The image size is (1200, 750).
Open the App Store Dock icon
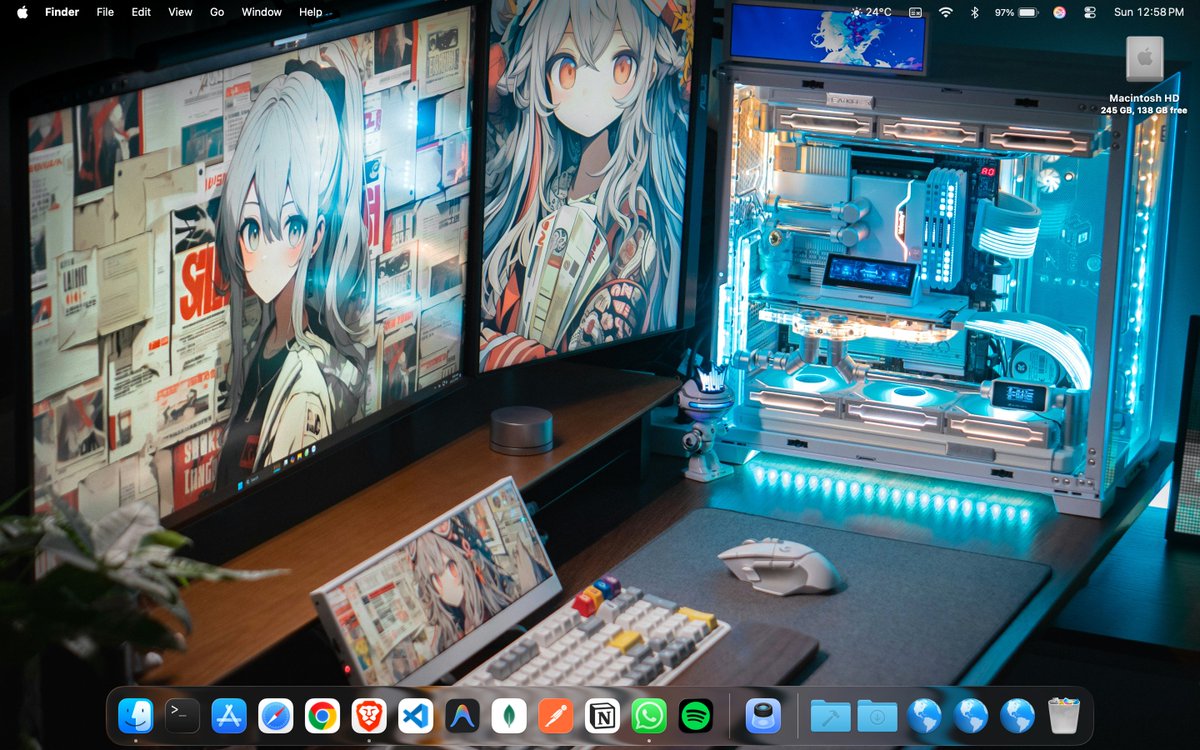pos(229,715)
